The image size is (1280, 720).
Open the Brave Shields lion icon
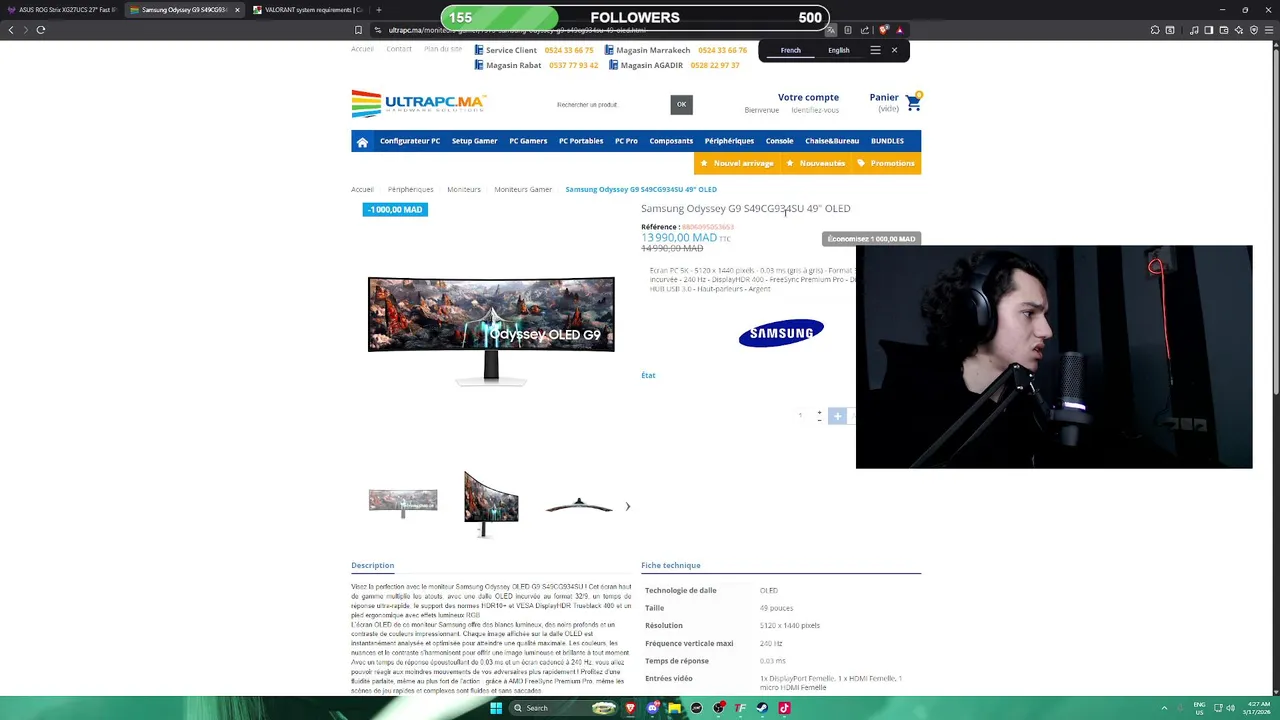coord(883,30)
